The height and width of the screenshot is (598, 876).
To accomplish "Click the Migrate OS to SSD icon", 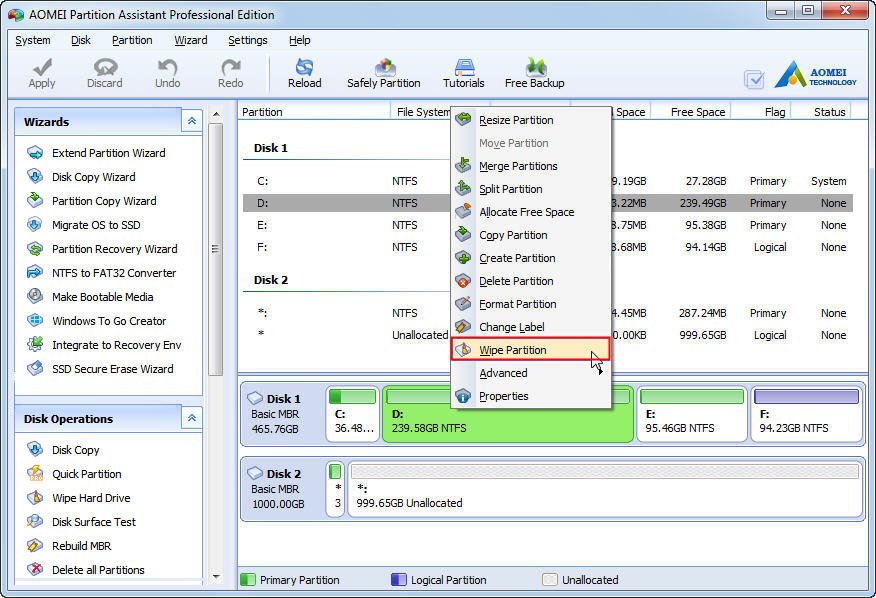I will [x=35, y=225].
